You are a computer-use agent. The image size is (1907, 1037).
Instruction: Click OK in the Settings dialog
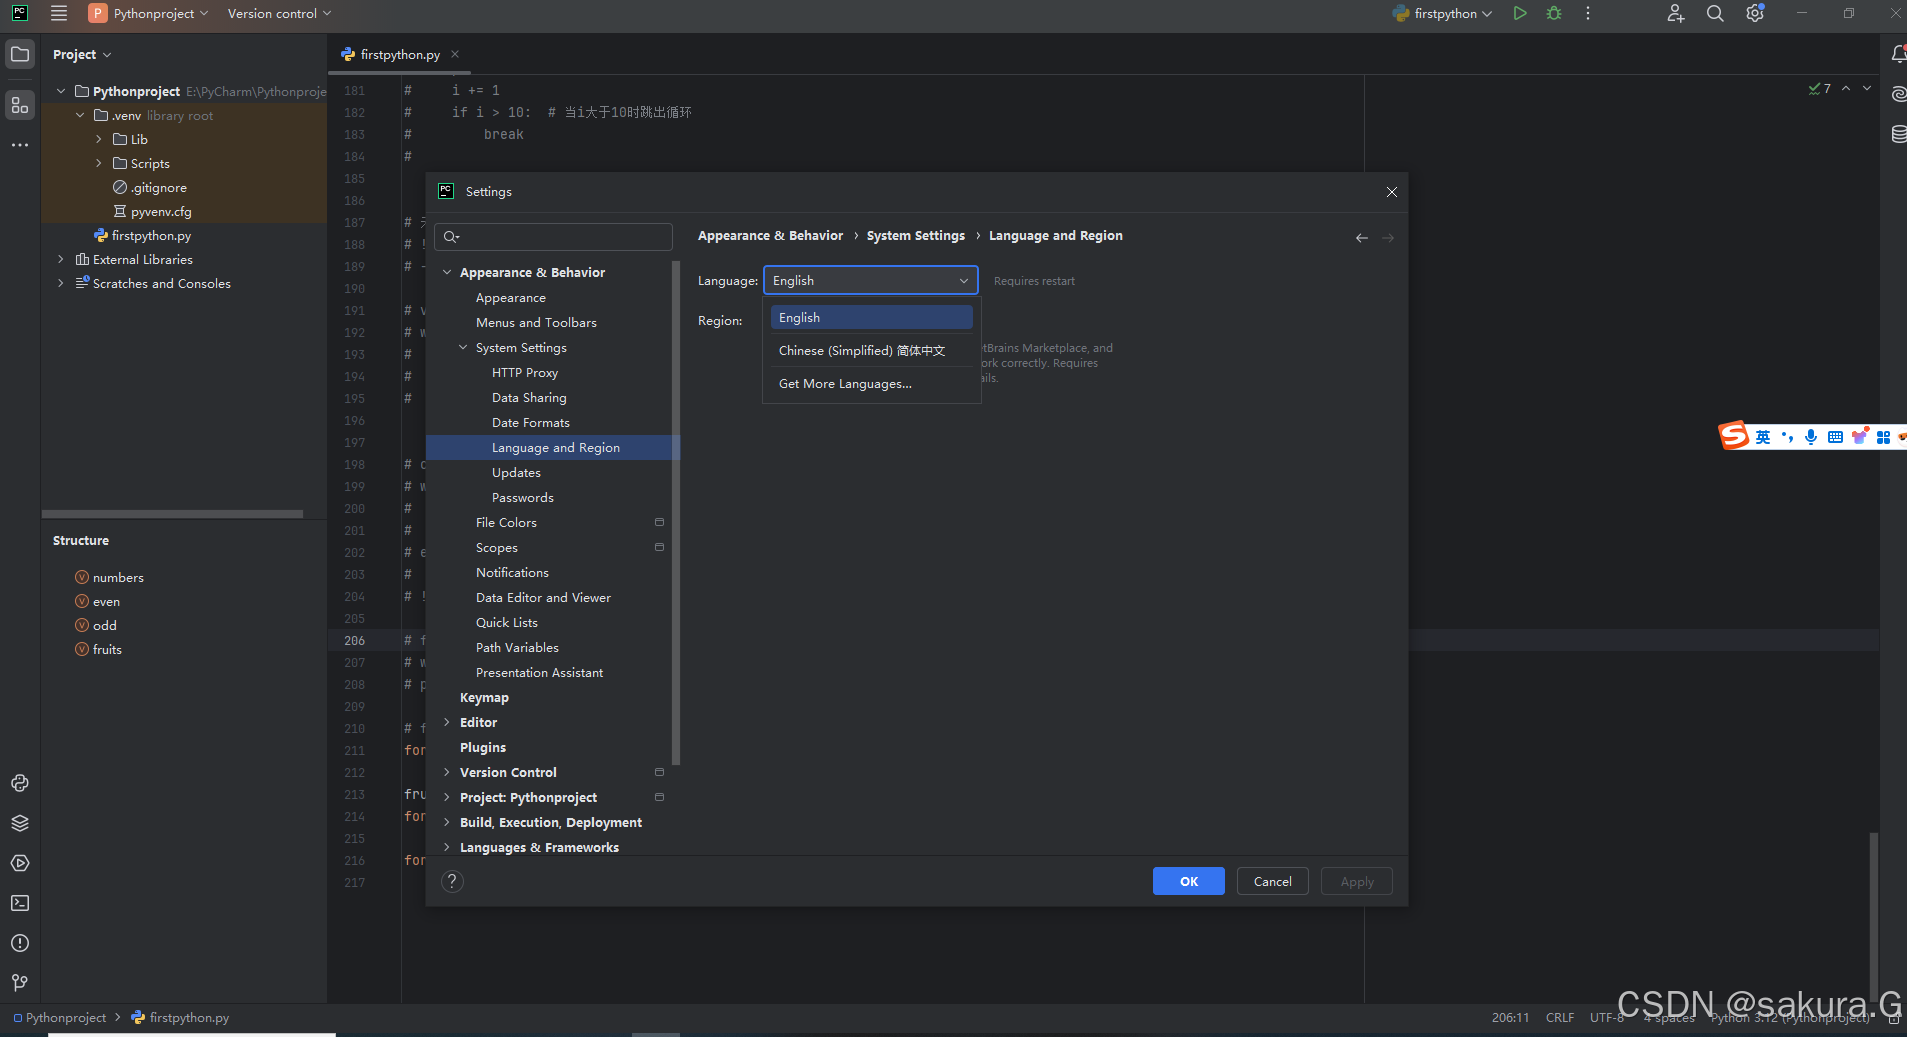pyautogui.click(x=1188, y=881)
